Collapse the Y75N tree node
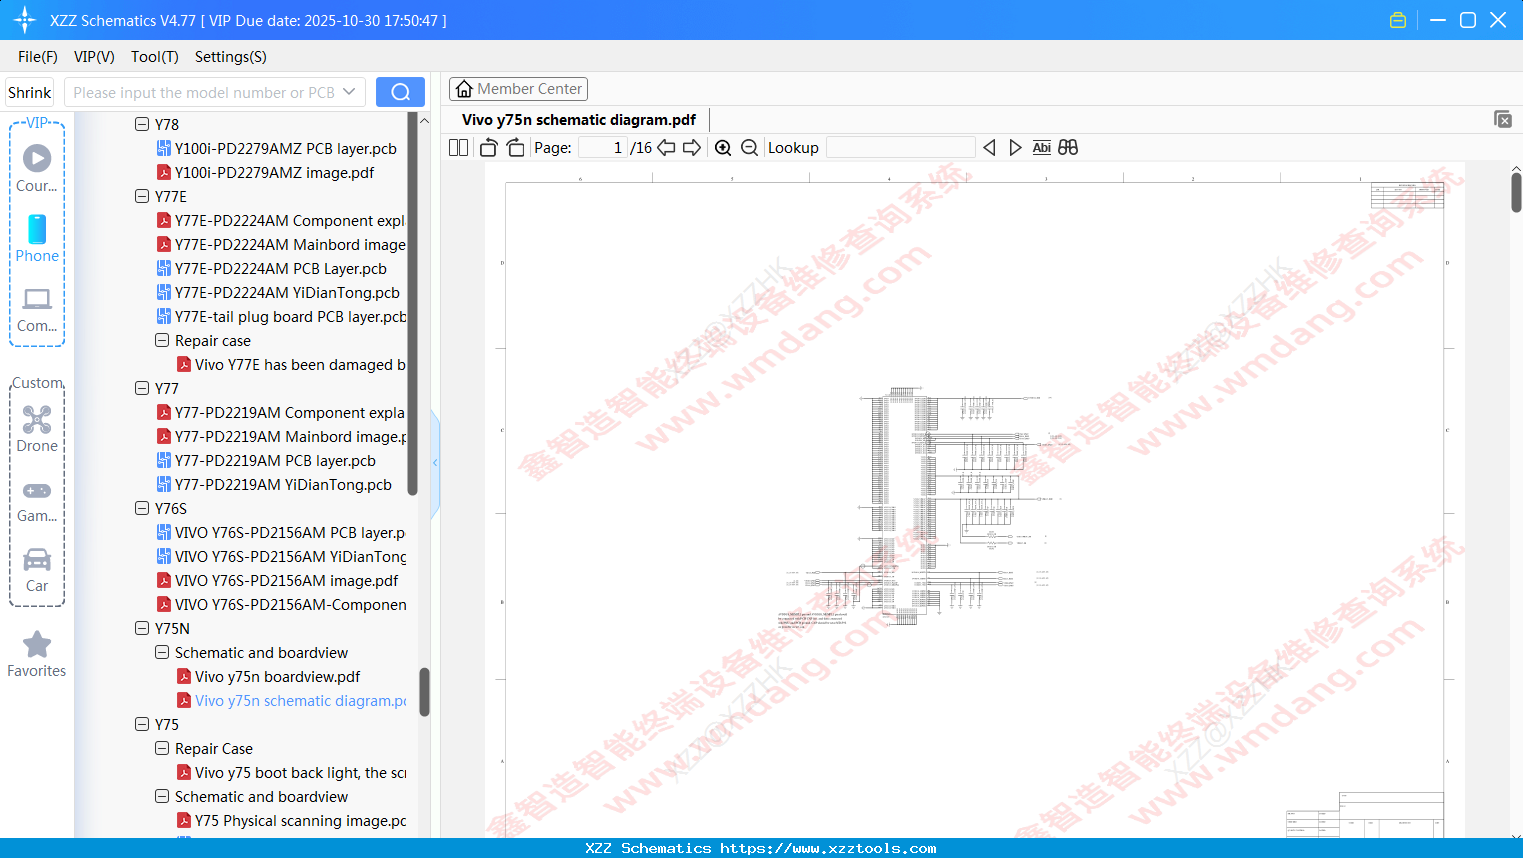The width and height of the screenshot is (1523, 858). coord(142,629)
